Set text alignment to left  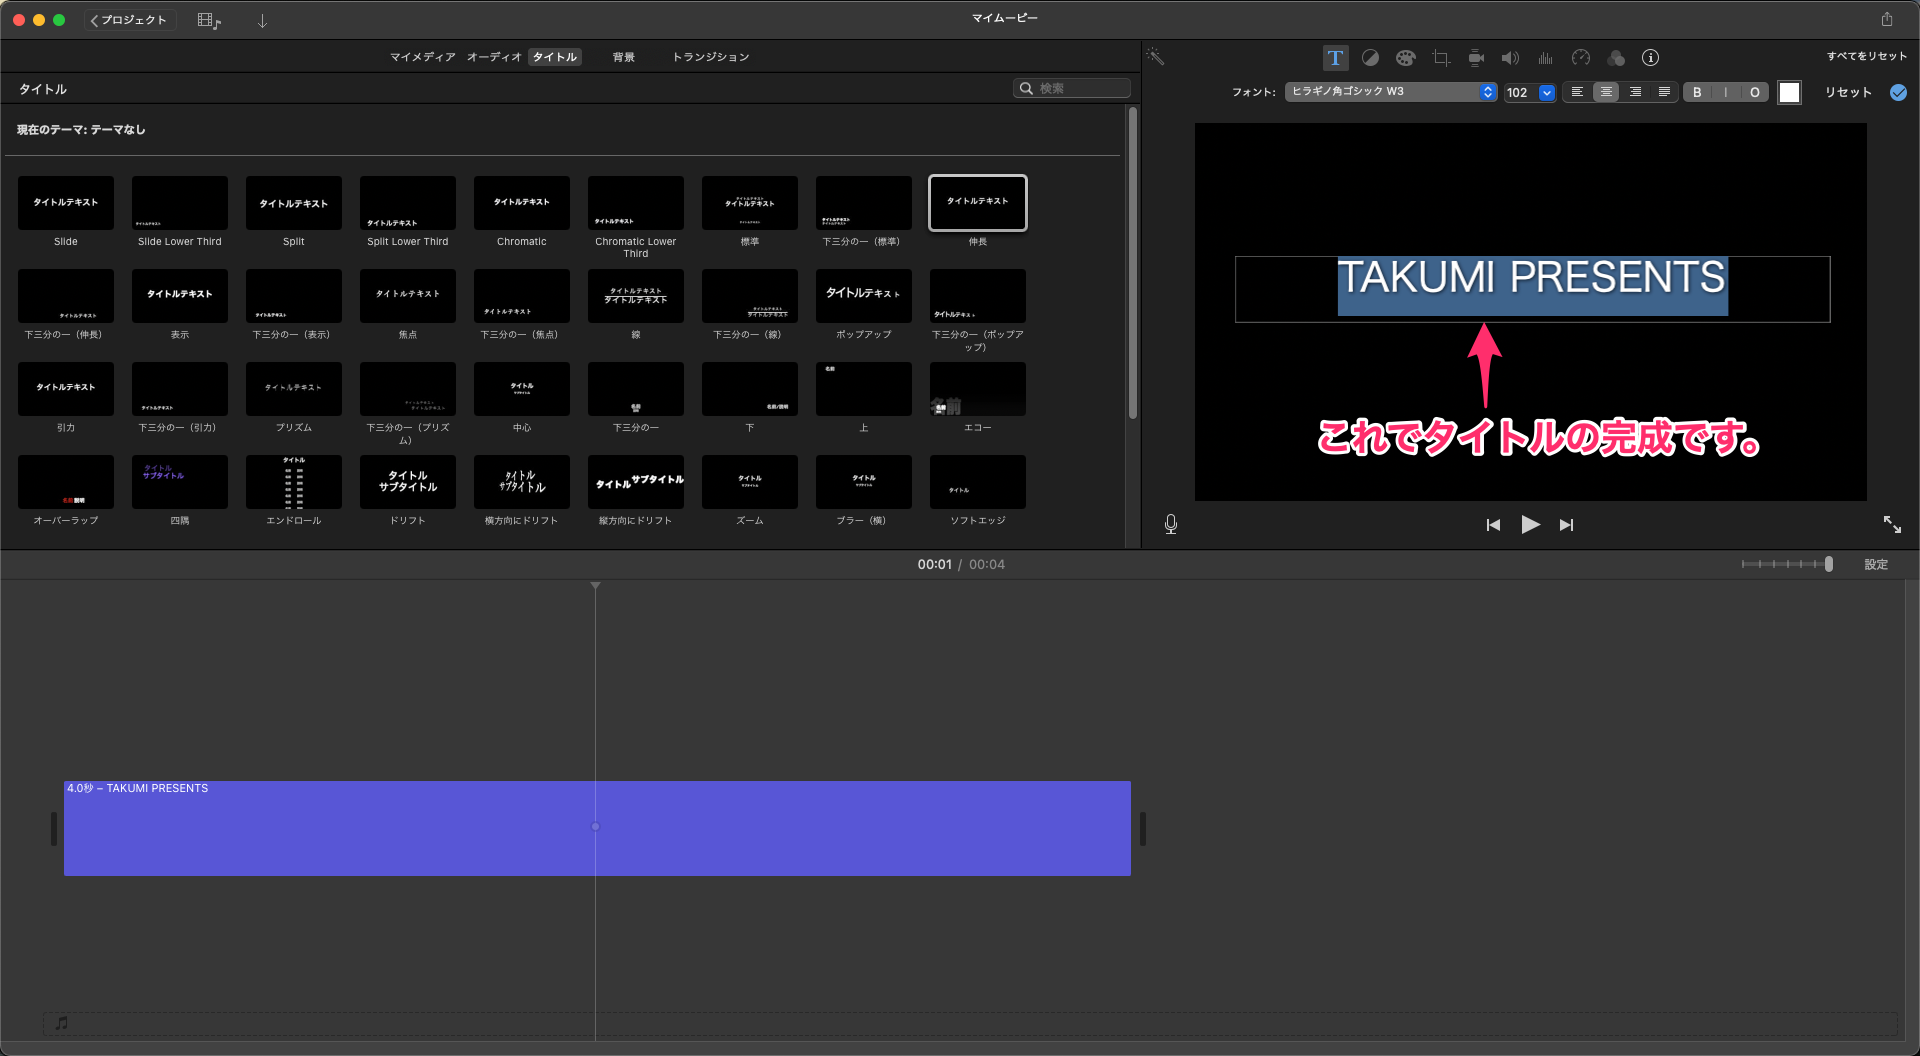1577,92
